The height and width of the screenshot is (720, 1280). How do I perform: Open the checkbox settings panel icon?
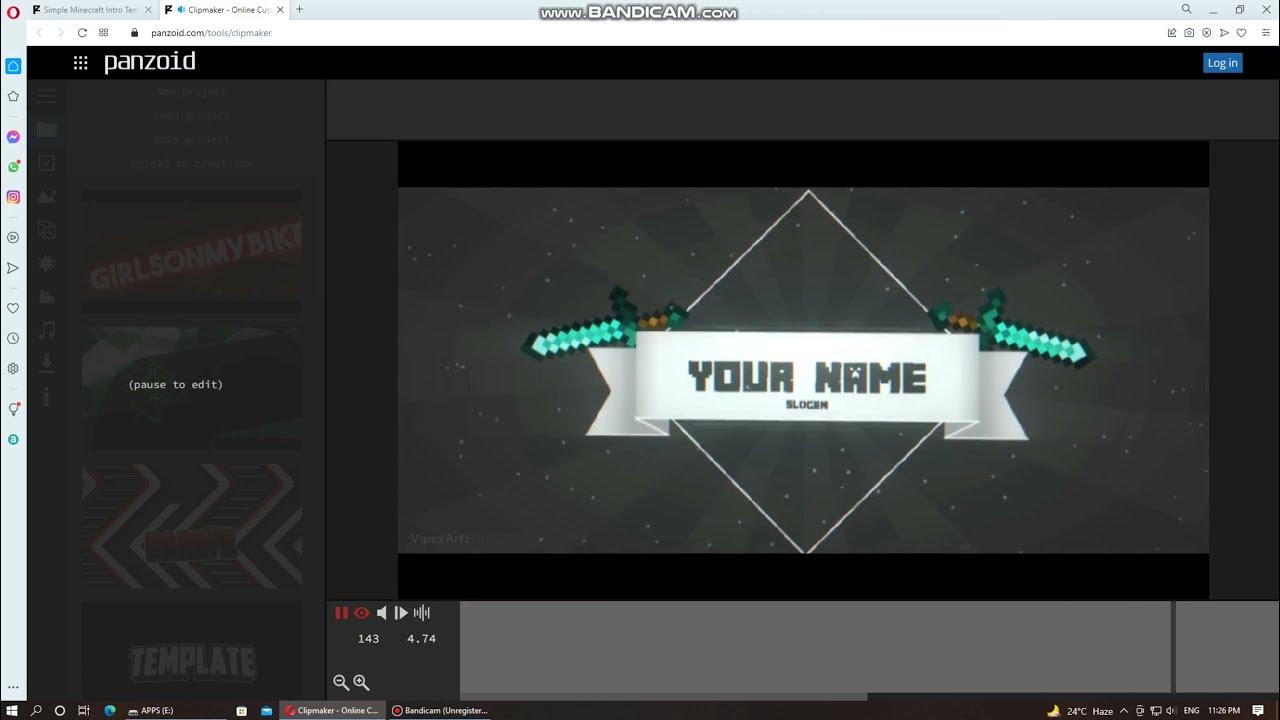tap(46, 163)
